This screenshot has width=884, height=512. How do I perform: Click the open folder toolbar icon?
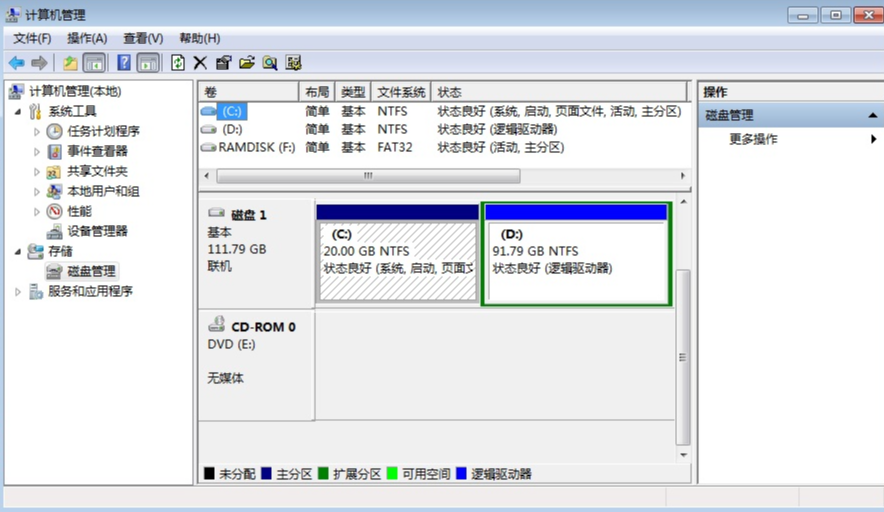point(247,63)
